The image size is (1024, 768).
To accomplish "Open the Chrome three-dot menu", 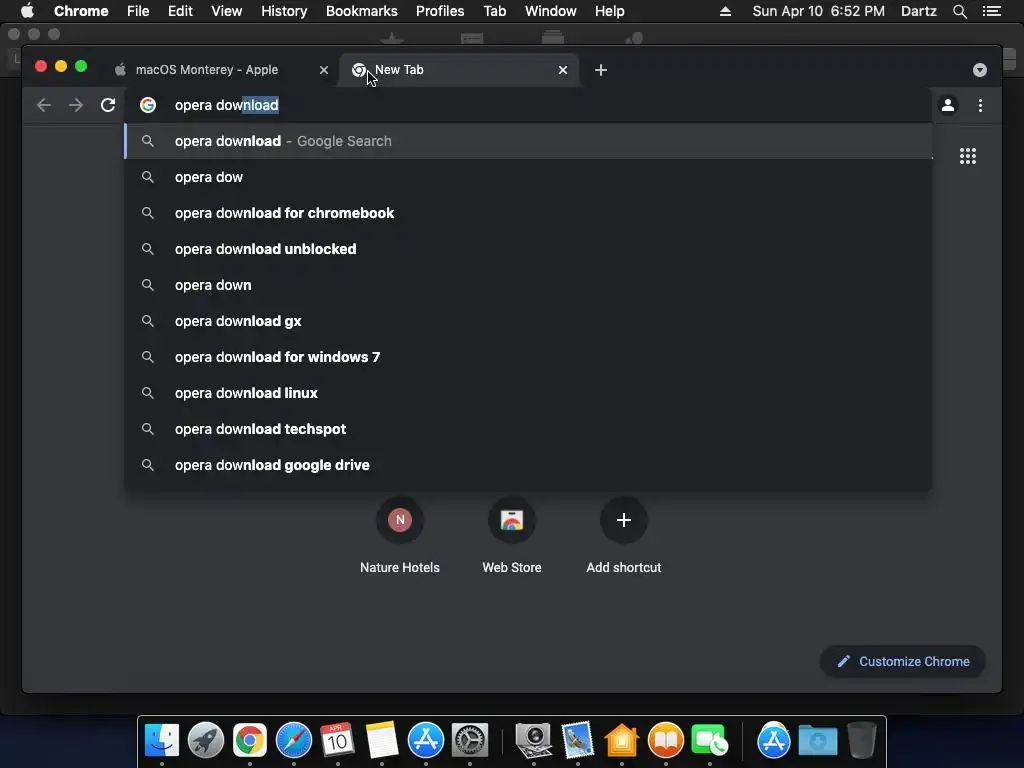I will [x=980, y=105].
